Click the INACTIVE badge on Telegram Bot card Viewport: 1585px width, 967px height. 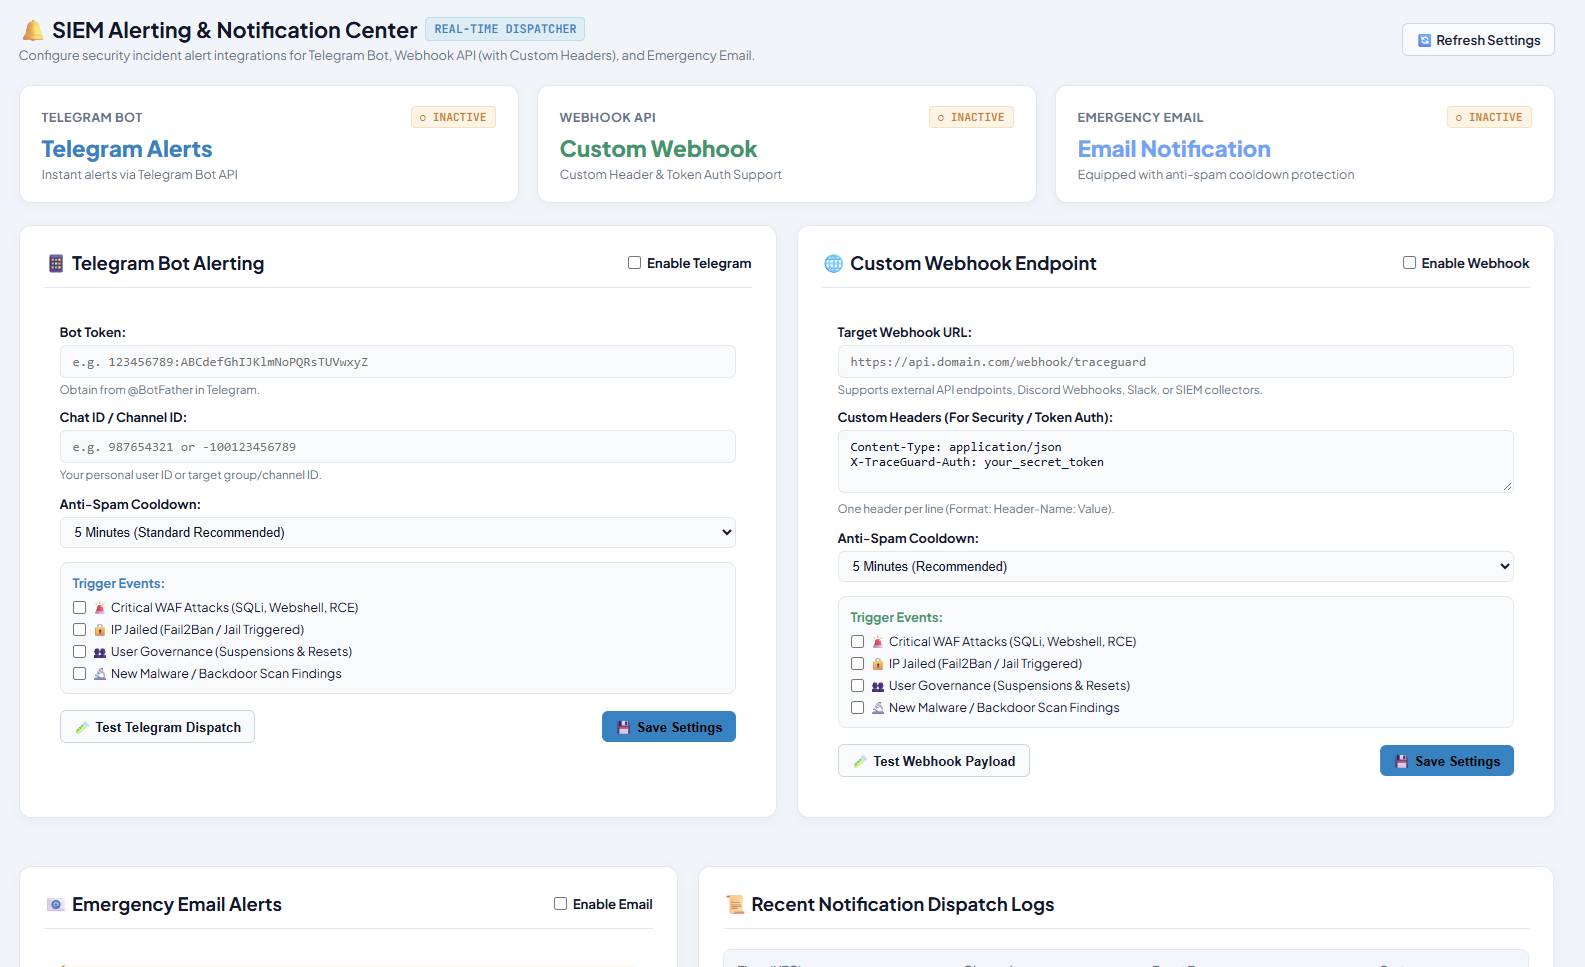[453, 117]
